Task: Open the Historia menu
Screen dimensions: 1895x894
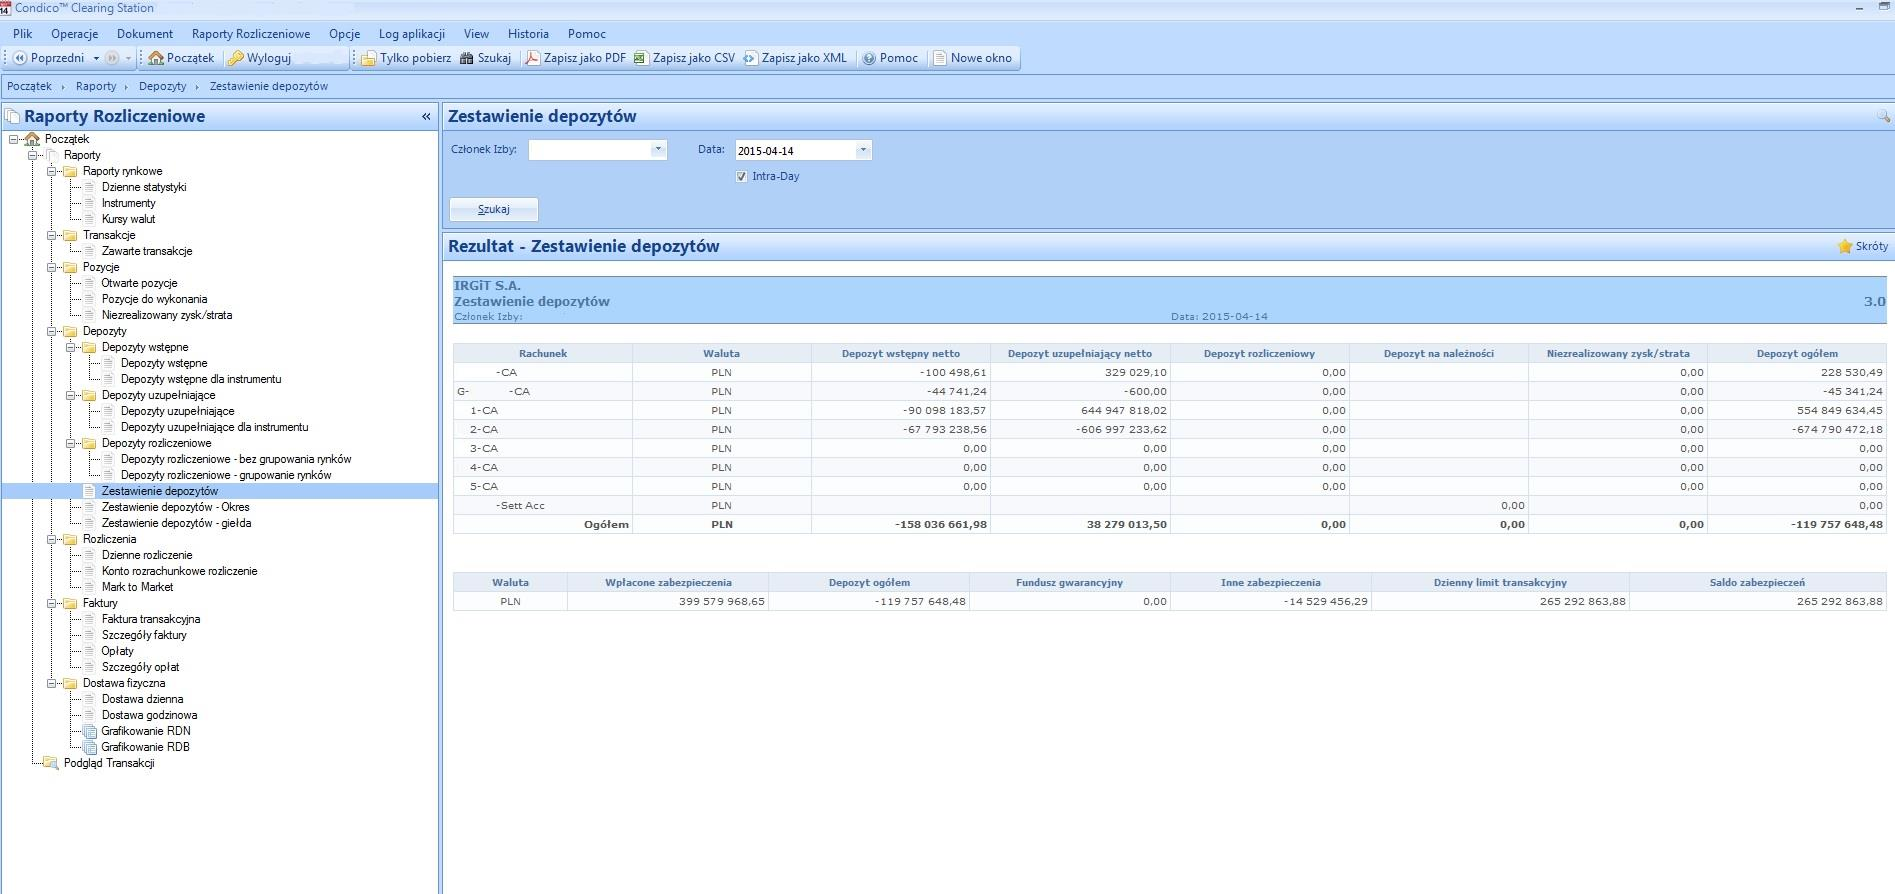Action: point(528,34)
